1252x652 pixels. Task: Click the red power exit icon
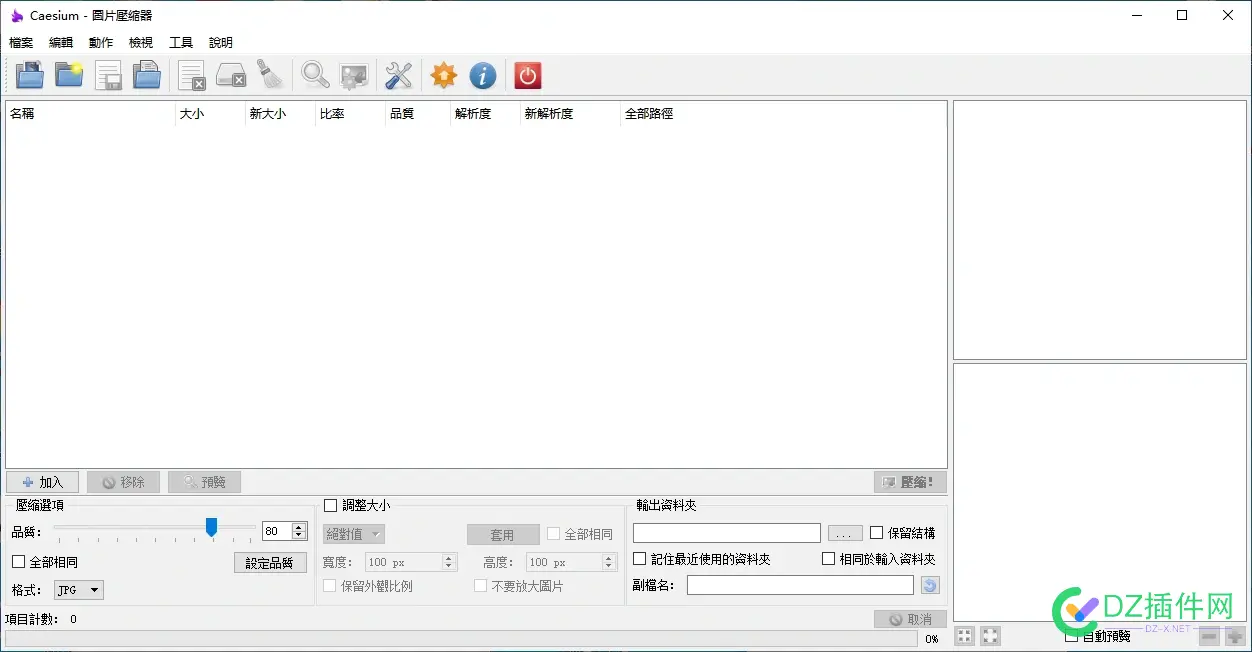coord(527,75)
